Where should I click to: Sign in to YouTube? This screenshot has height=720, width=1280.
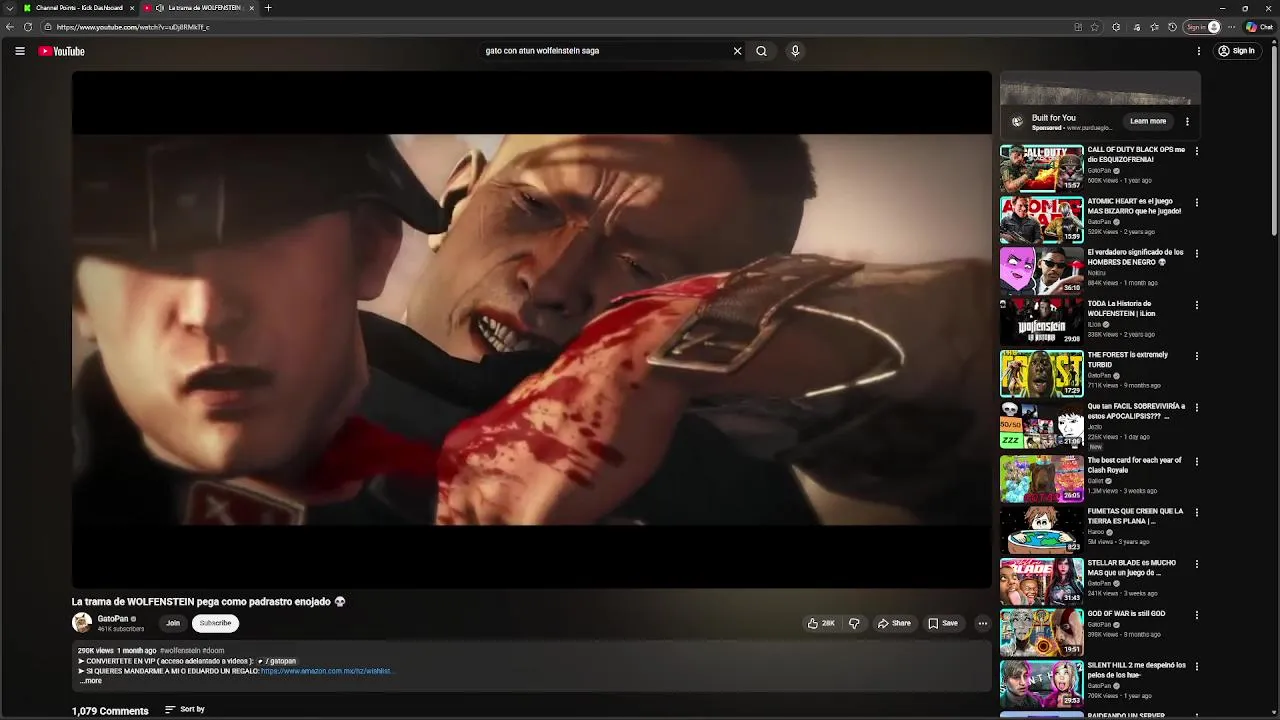coord(1236,51)
